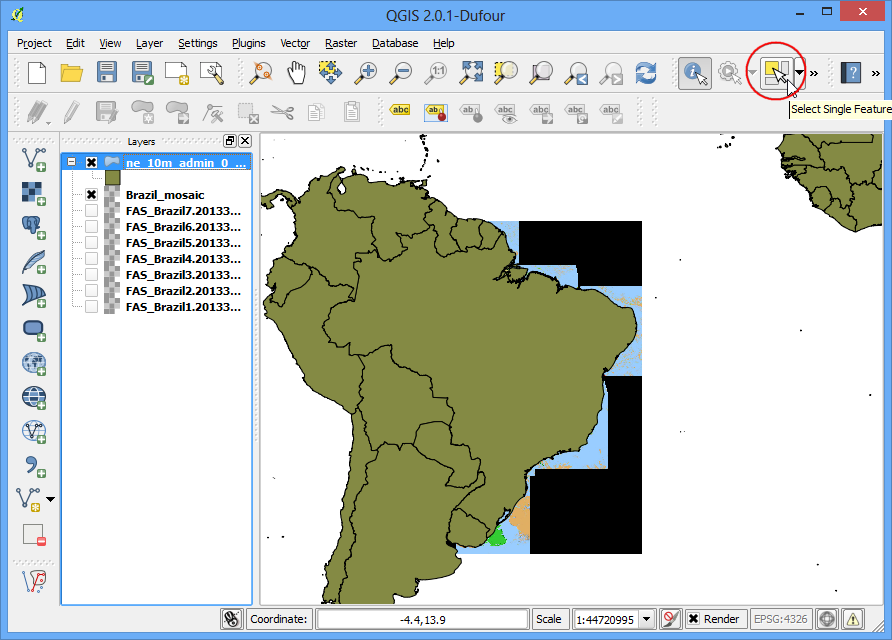Viewport: 892px width, 640px height.
Task: Collapse the ne_10m_admin_0 layer tree
Action: (x=72, y=162)
